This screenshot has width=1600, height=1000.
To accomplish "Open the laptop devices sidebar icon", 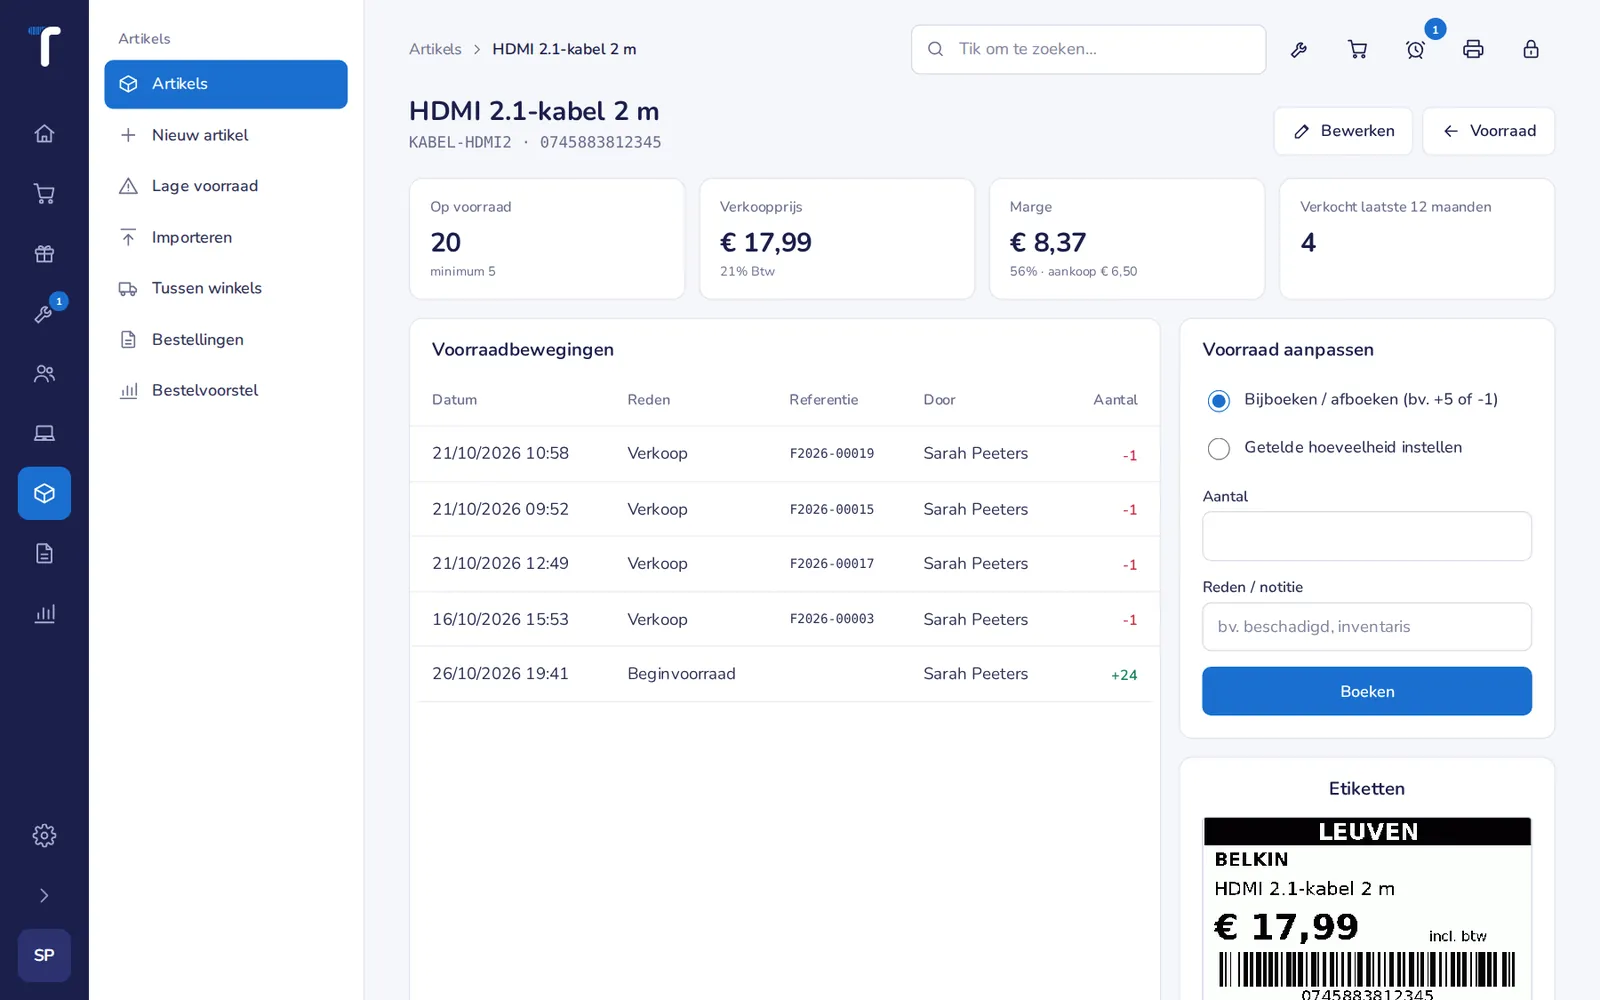I will tap(44, 433).
